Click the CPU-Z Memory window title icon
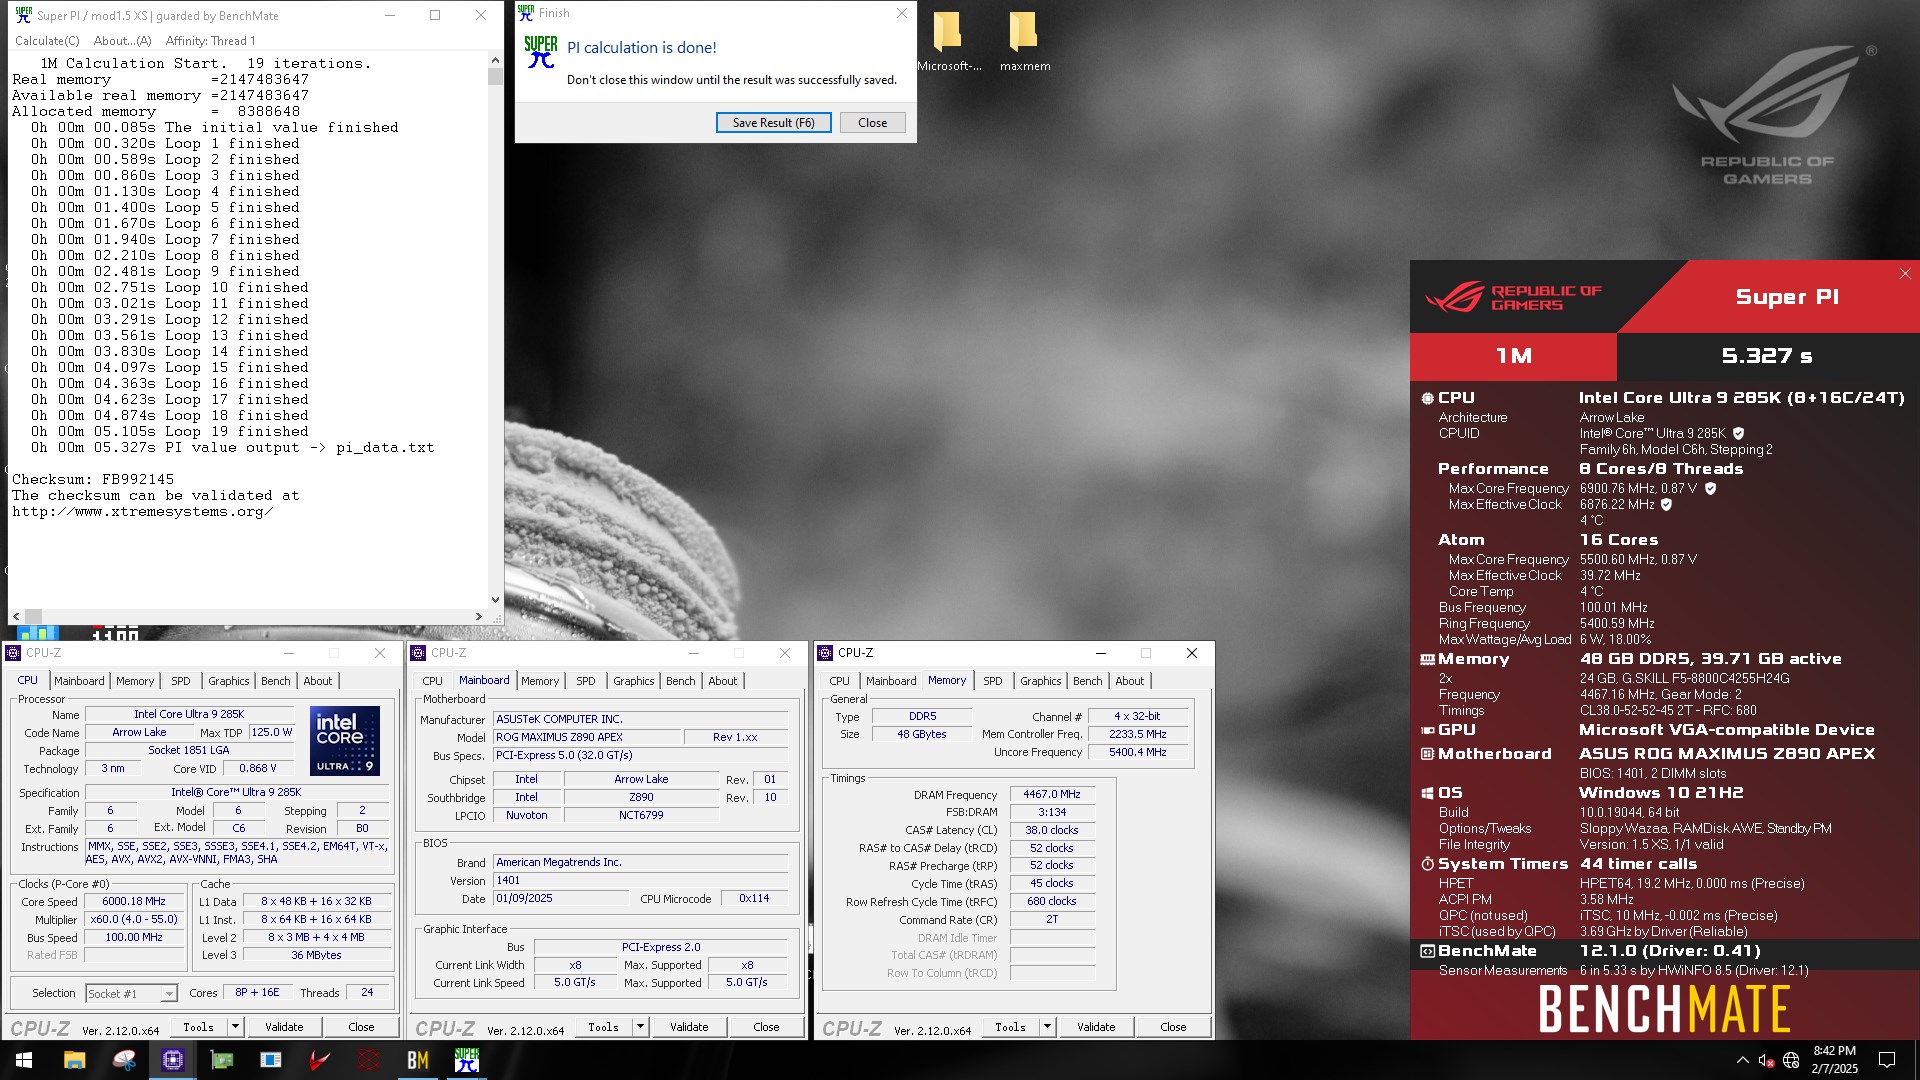The height and width of the screenshot is (1080, 1920). pos(825,653)
